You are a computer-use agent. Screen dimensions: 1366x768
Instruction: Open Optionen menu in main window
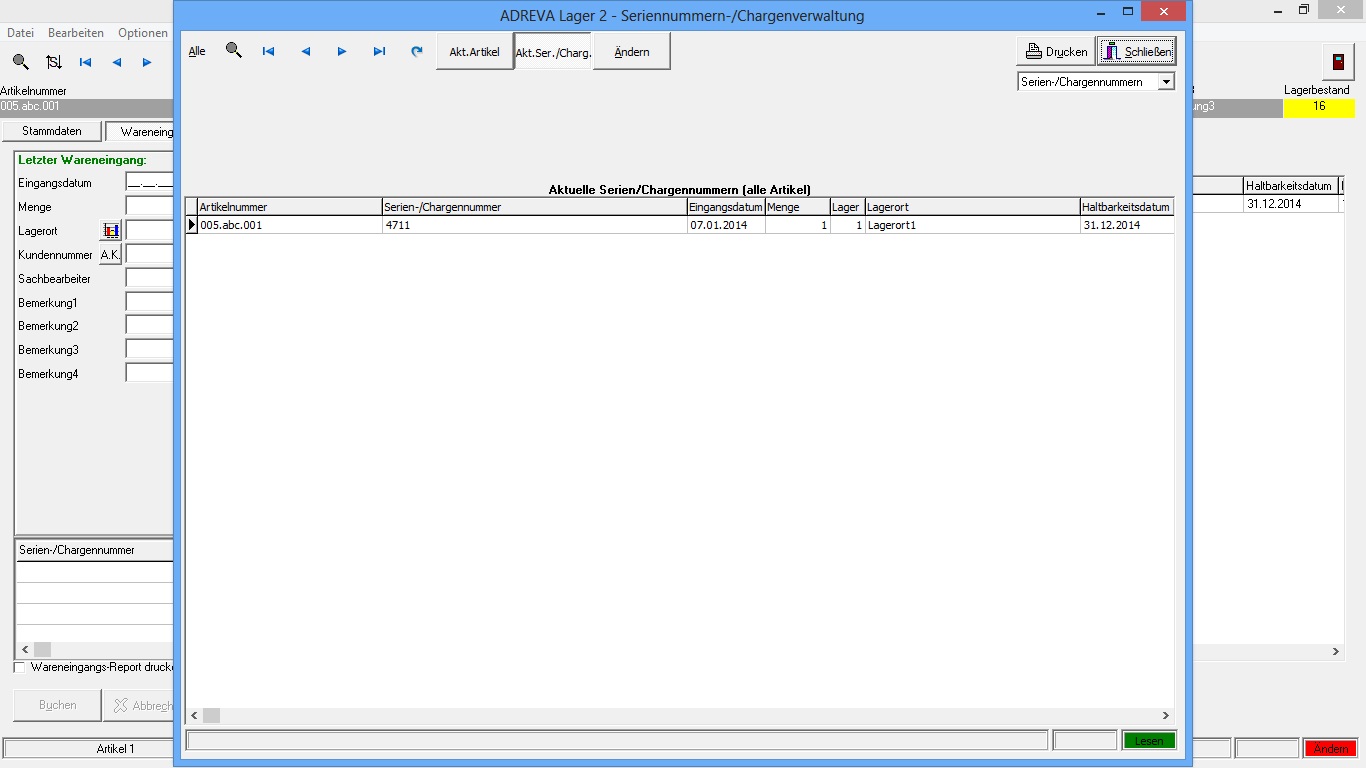click(x=143, y=33)
